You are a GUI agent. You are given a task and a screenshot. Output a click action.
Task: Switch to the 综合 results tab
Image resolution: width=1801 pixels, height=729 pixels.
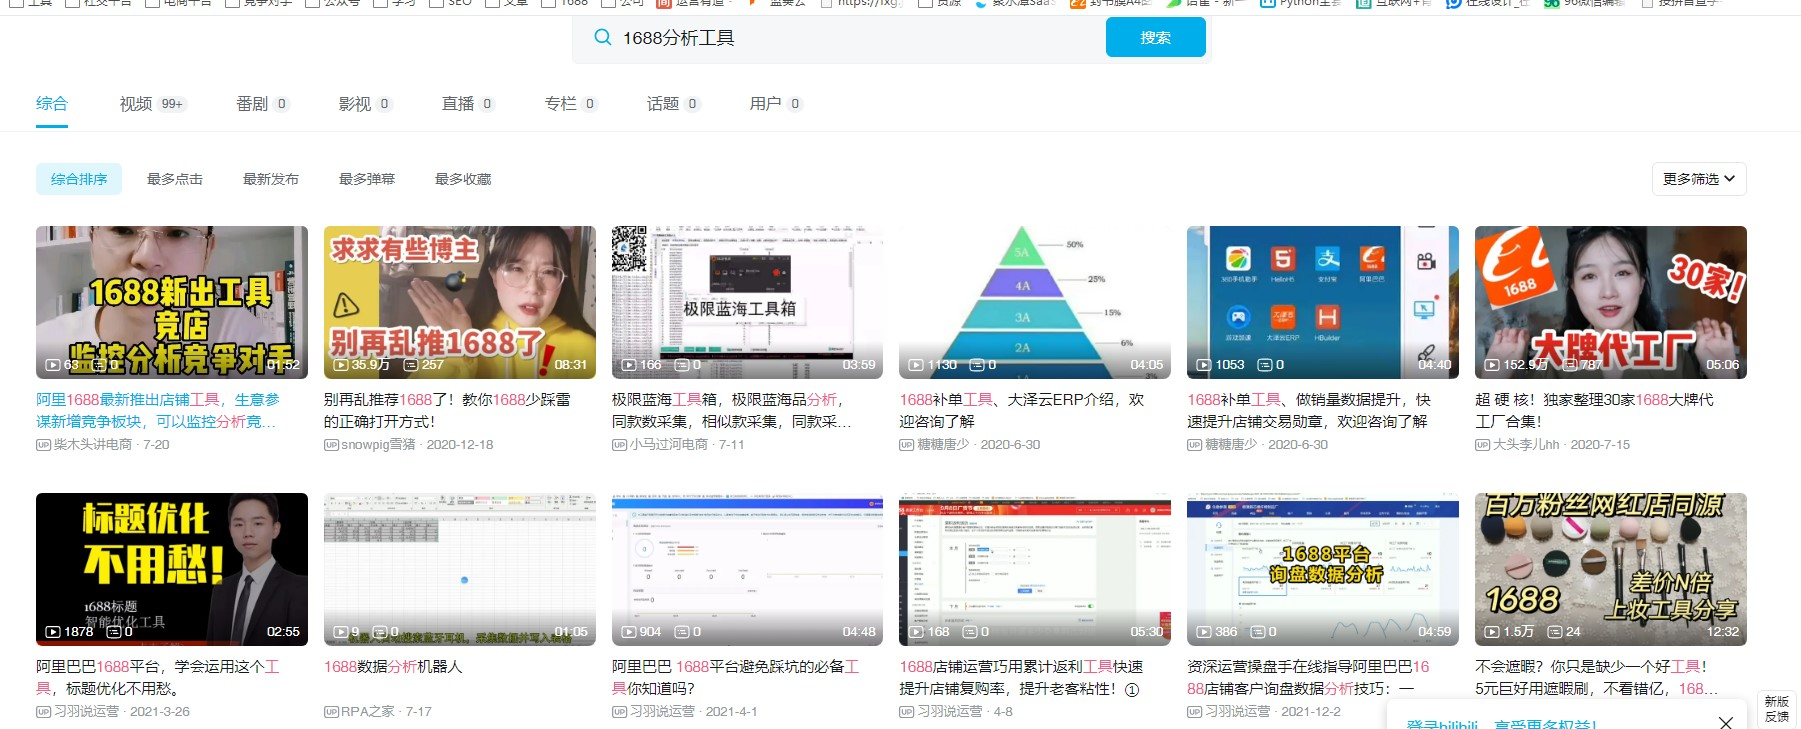52,103
